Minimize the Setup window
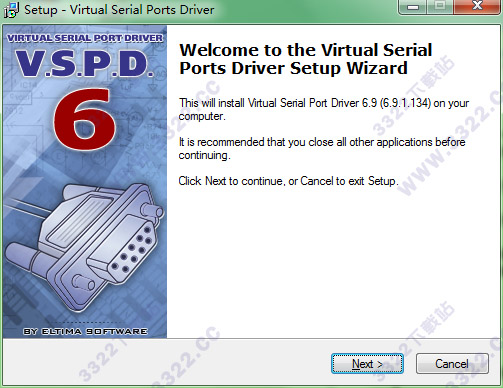503x388 pixels. click(x=413, y=7)
